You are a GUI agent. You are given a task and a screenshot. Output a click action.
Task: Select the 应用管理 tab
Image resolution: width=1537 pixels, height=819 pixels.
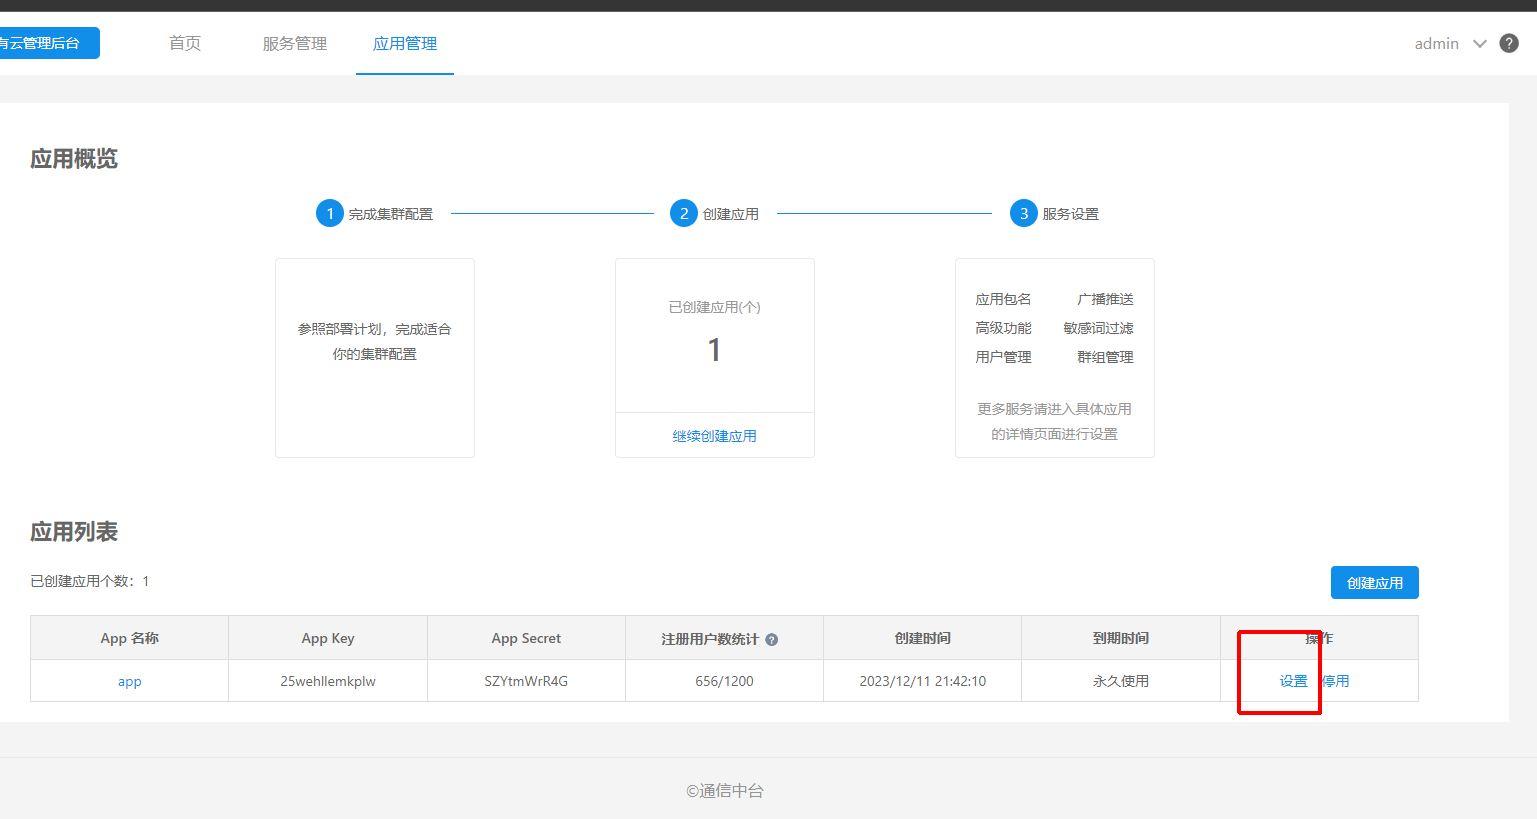point(405,43)
